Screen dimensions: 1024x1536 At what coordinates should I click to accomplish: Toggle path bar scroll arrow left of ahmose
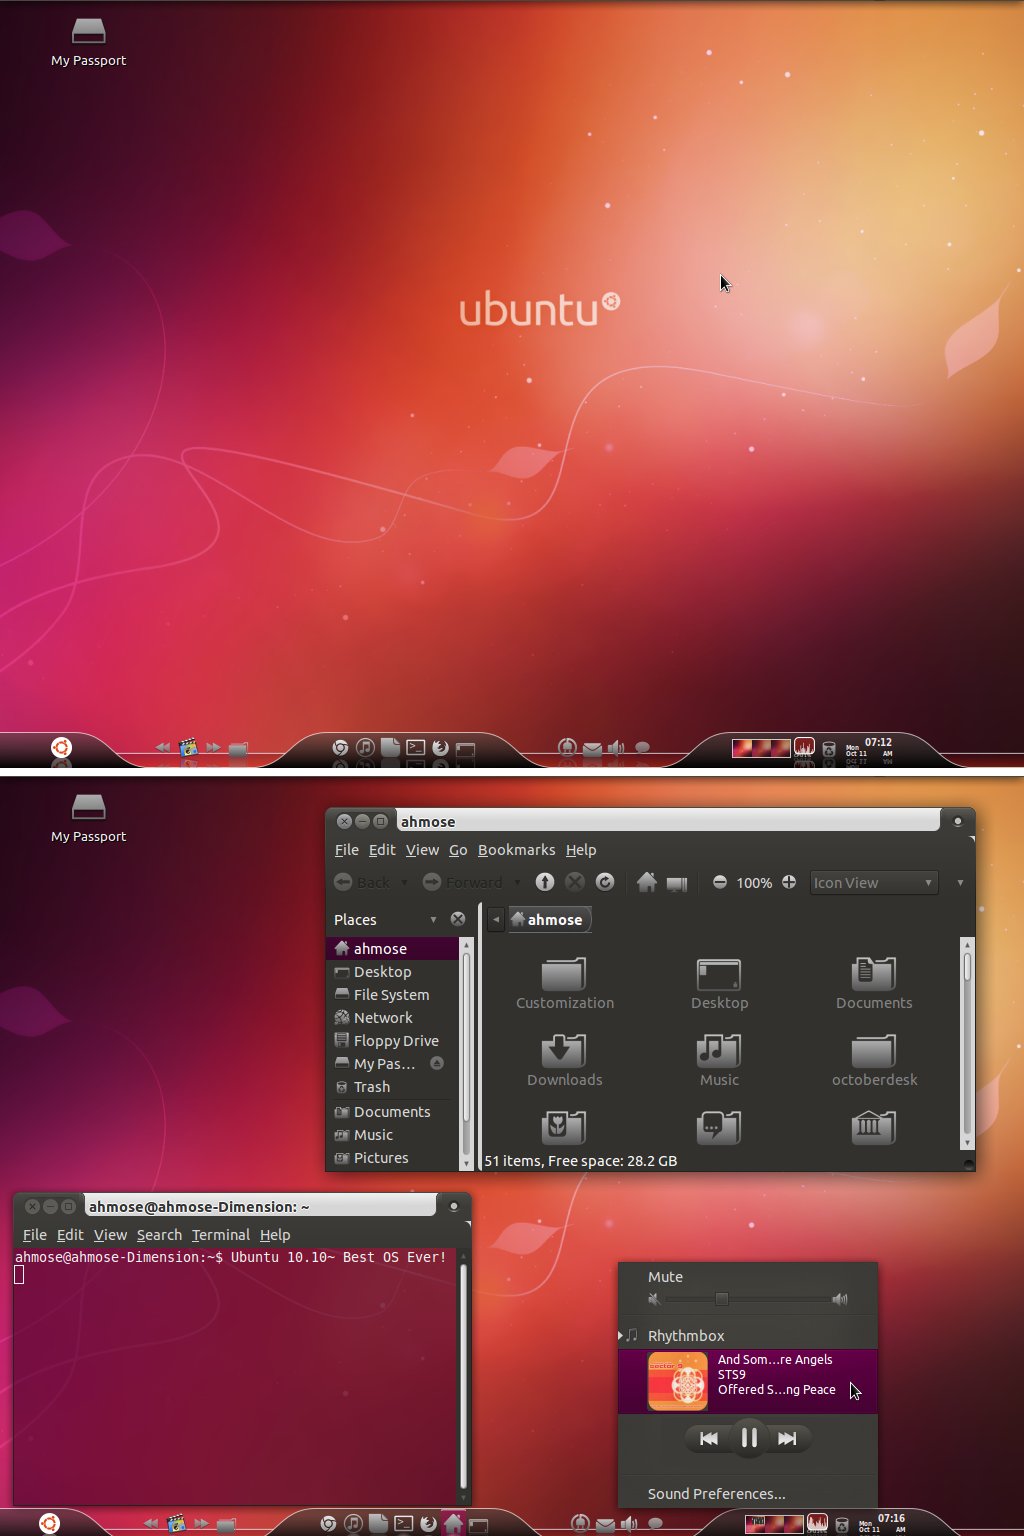tap(496, 919)
